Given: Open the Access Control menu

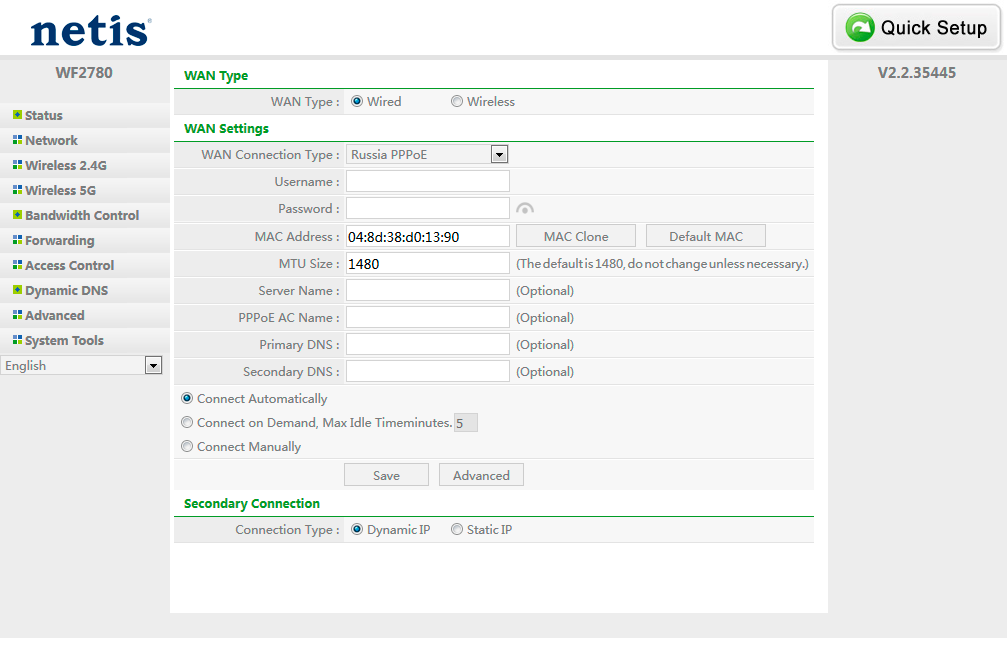Looking at the screenshot, I should coord(69,265).
